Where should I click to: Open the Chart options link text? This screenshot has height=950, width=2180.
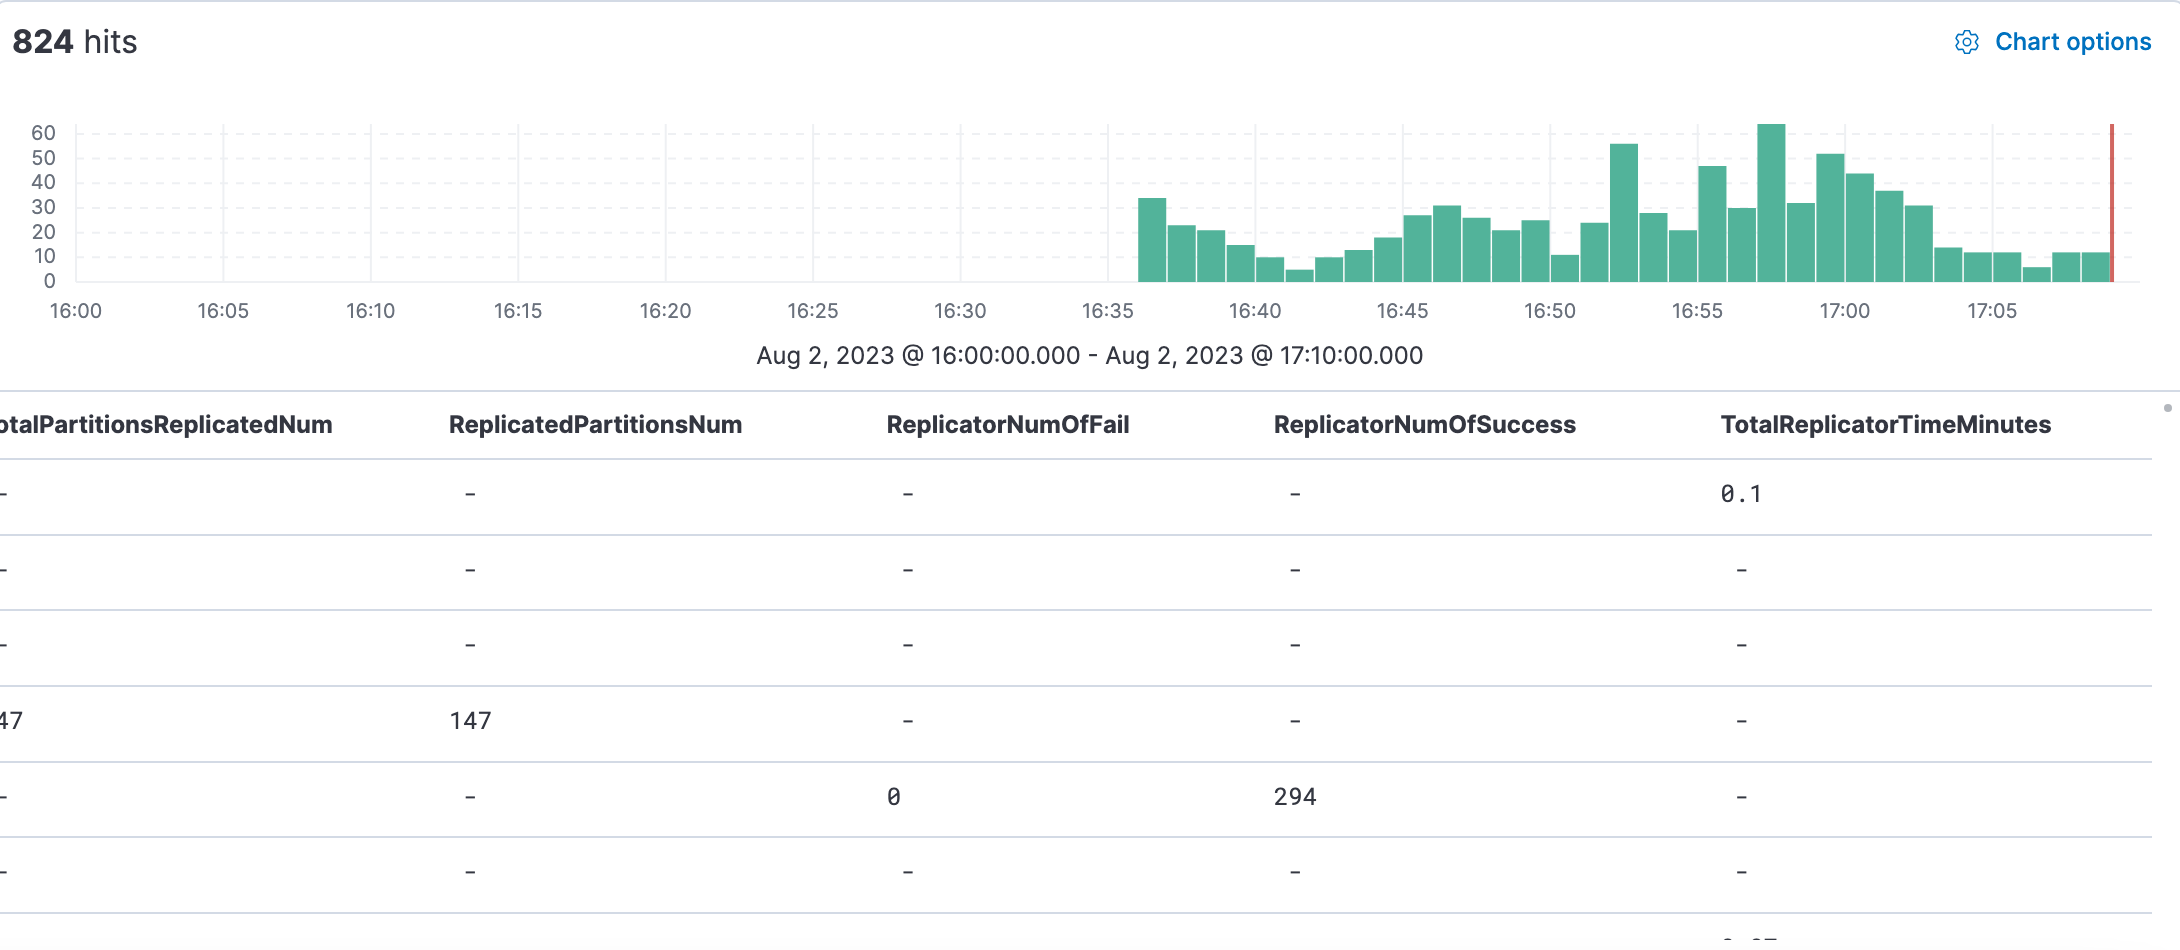(x=2072, y=42)
